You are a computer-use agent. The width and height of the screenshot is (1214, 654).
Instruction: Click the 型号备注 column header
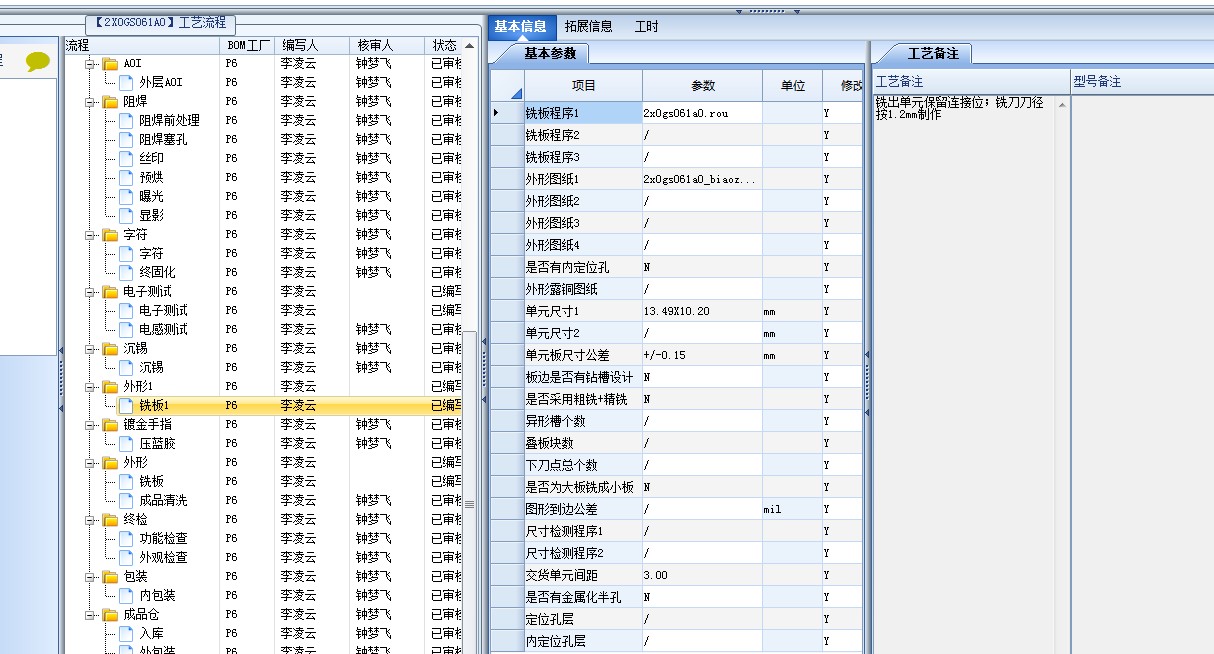(x=1142, y=81)
